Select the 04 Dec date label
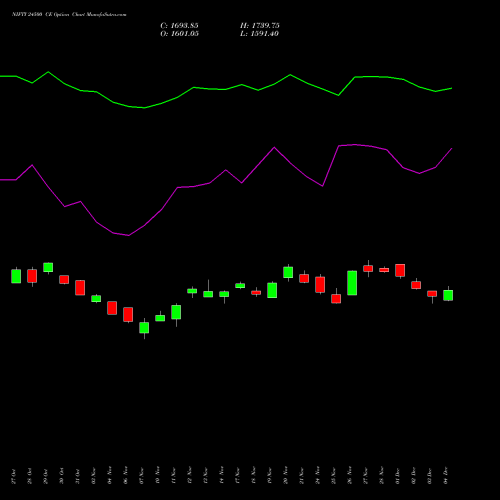This screenshot has height=500, width=500. click(x=446, y=476)
